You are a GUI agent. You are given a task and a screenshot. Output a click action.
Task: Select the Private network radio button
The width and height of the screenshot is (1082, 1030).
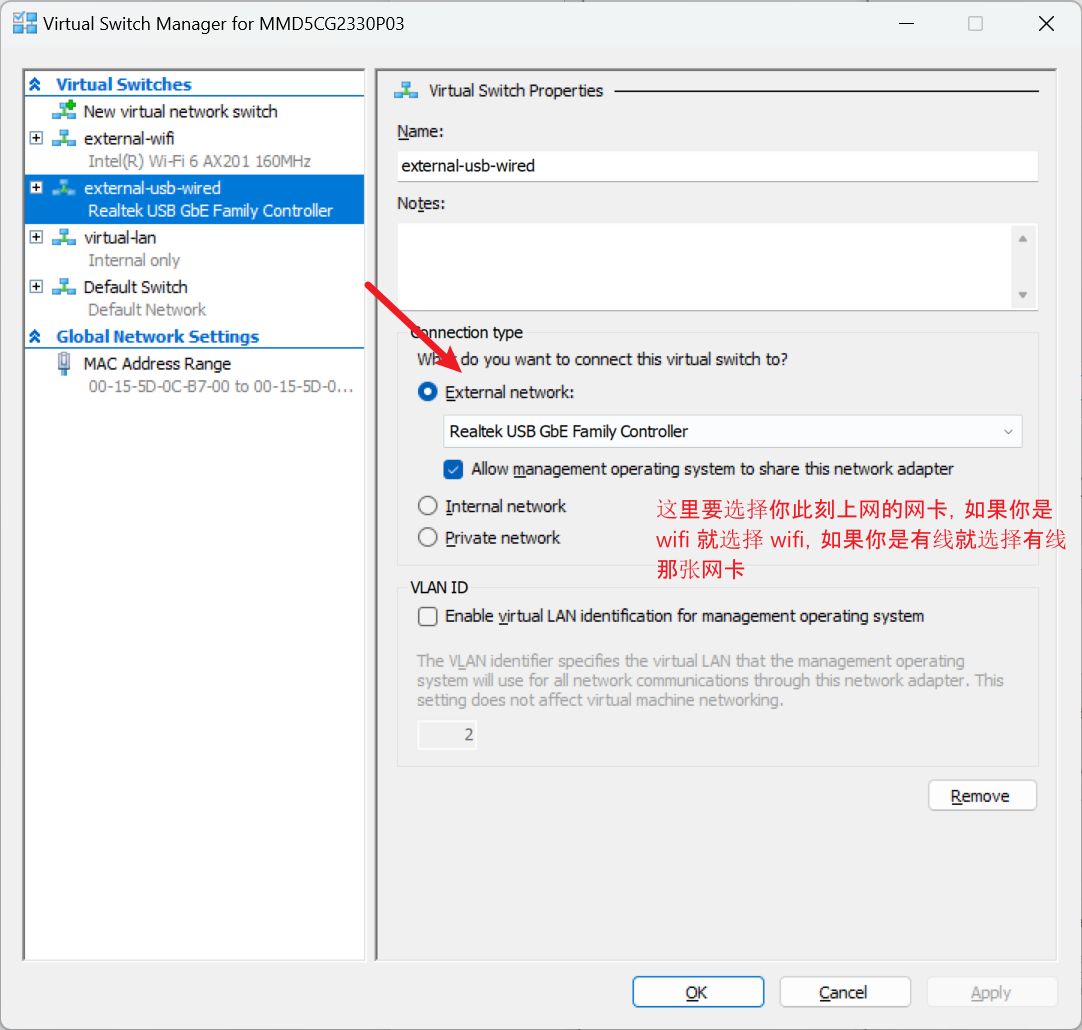(428, 538)
